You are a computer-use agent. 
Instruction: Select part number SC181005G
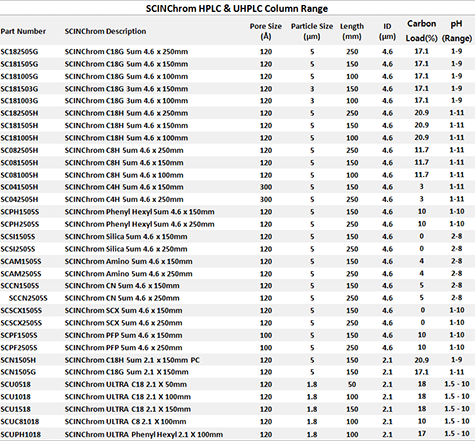19,76
